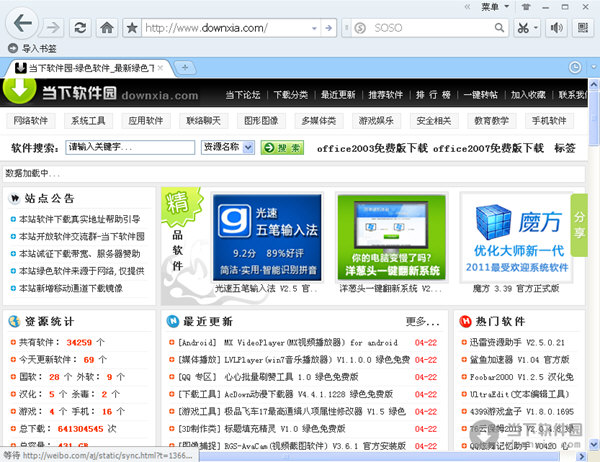The width and height of the screenshot is (600, 462).
Task: Select the 多媒体类 category tab
Action: pos(319,121)
